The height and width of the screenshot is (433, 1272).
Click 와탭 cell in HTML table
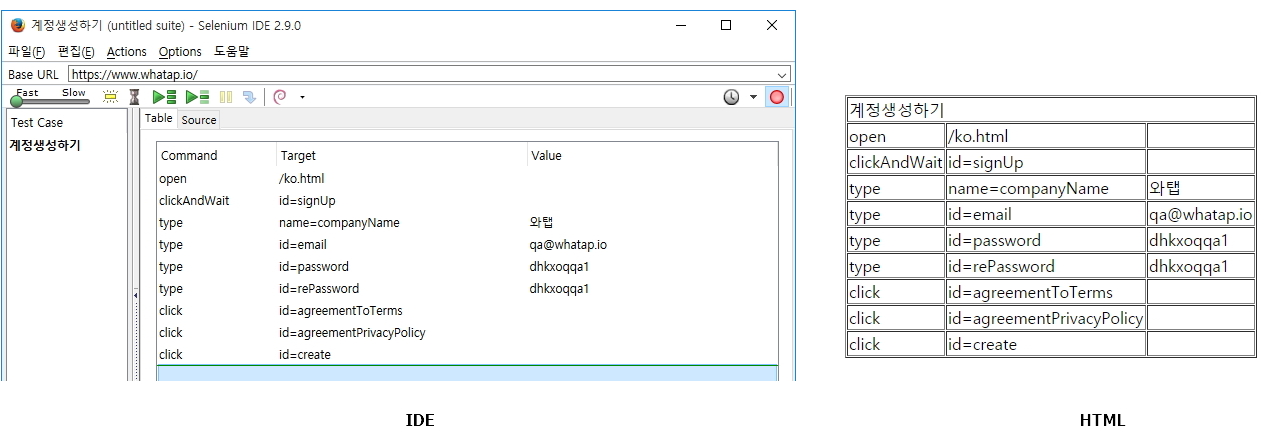[1200, 187]
